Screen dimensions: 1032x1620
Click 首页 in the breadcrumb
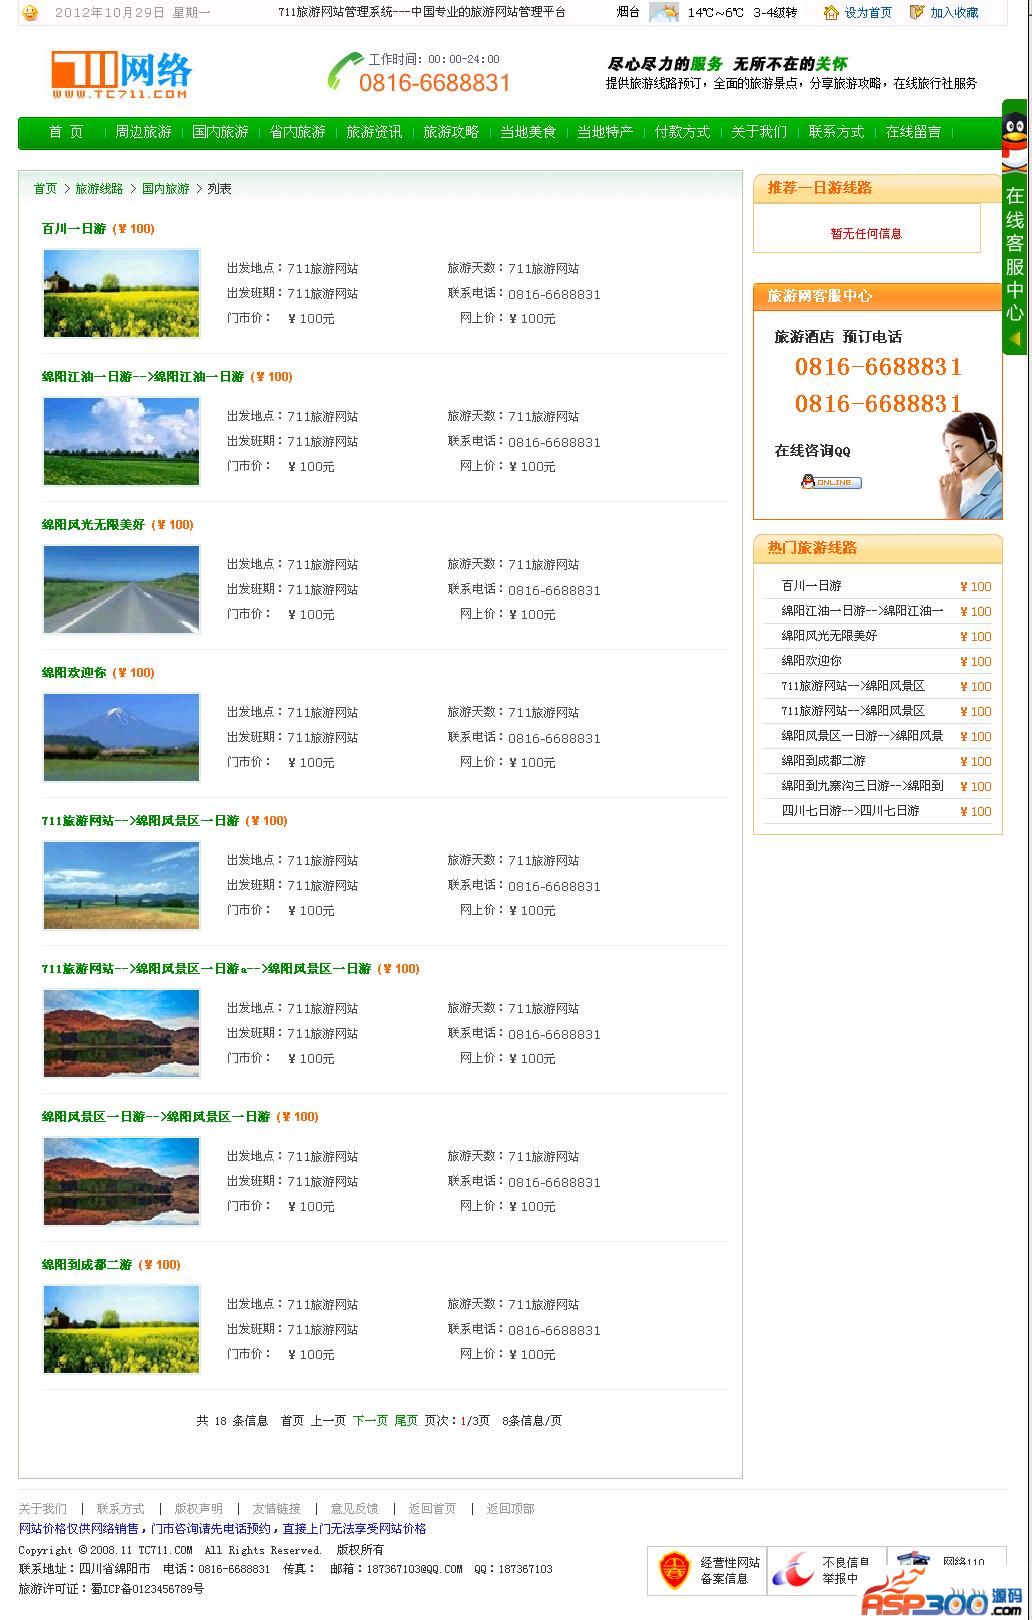click(x=45, y=188)
